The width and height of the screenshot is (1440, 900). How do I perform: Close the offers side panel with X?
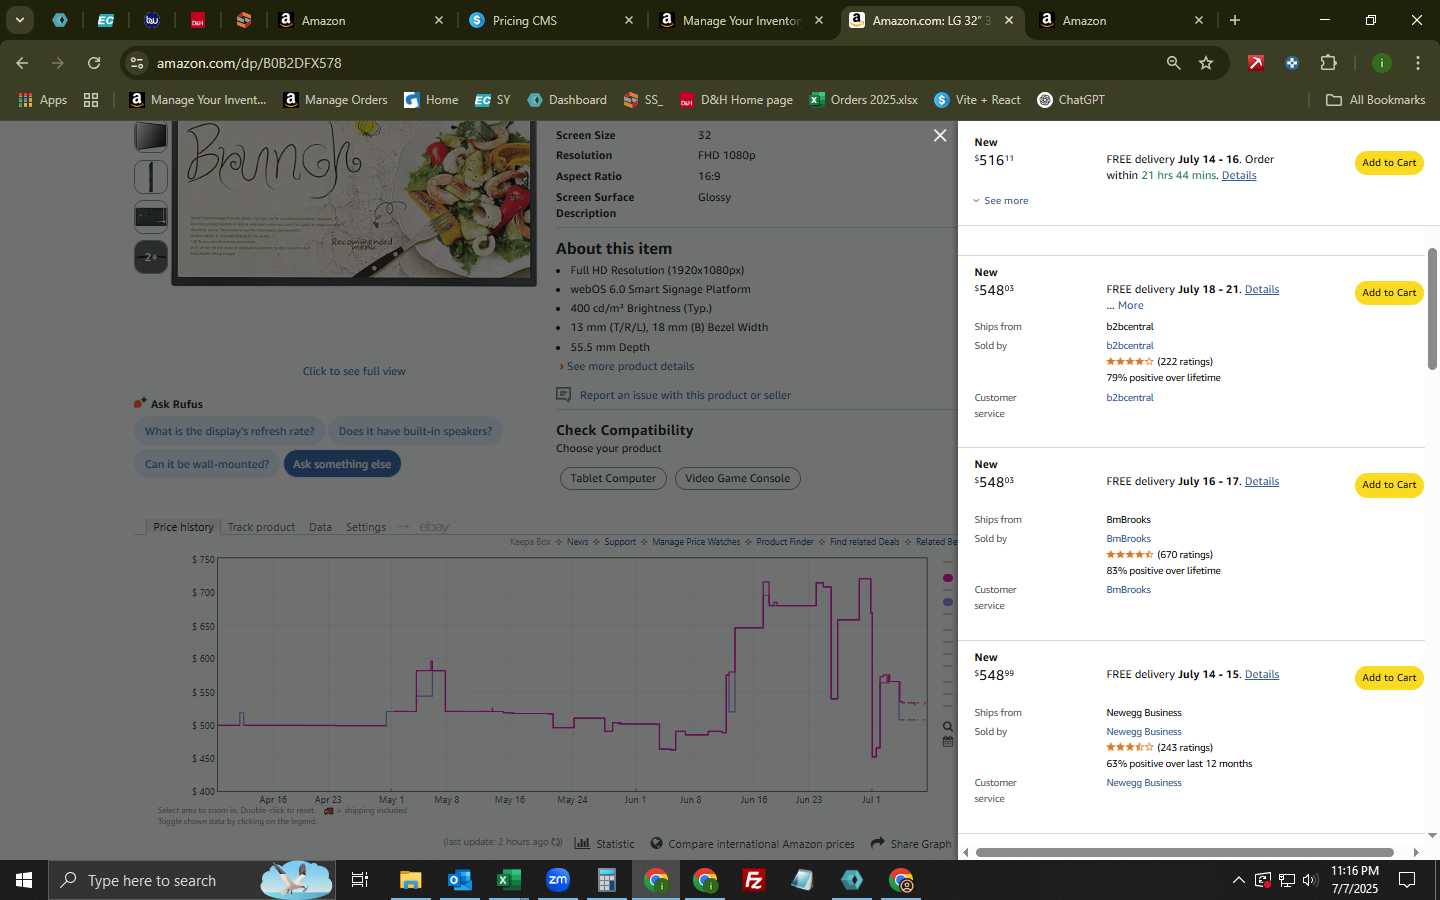tap(939, 135)
